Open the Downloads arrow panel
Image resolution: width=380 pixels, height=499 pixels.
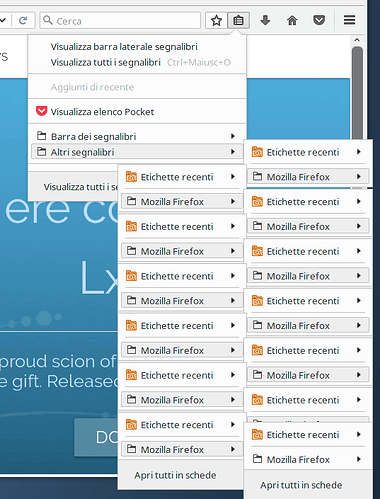tap(265, 20)
